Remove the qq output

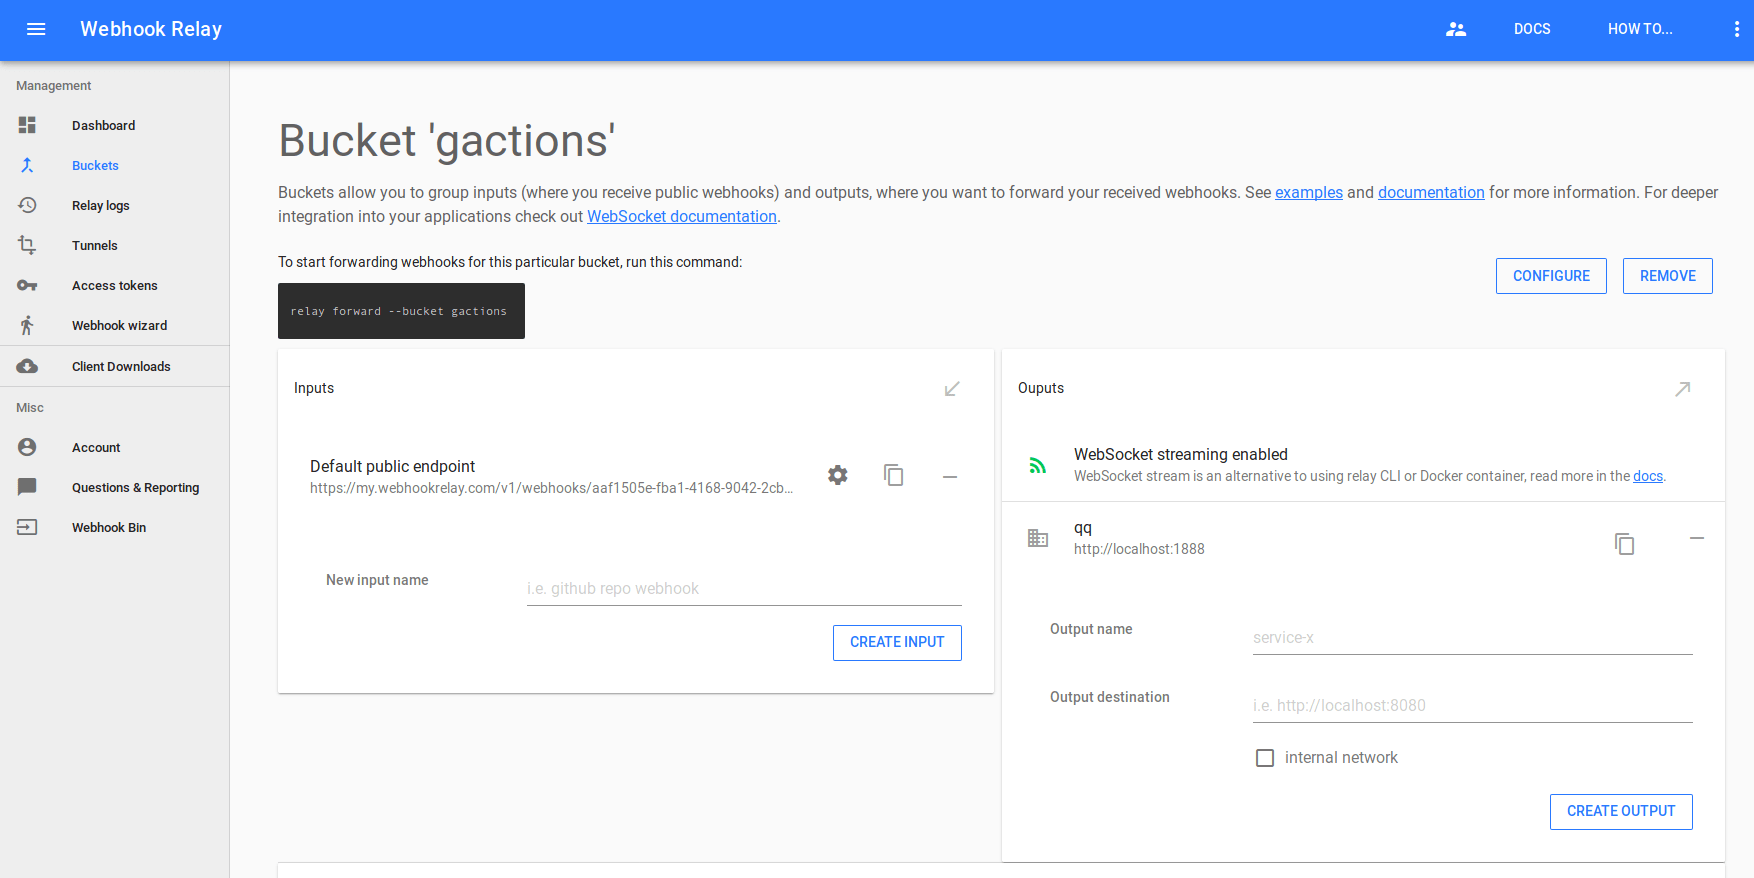point(1697,539)
